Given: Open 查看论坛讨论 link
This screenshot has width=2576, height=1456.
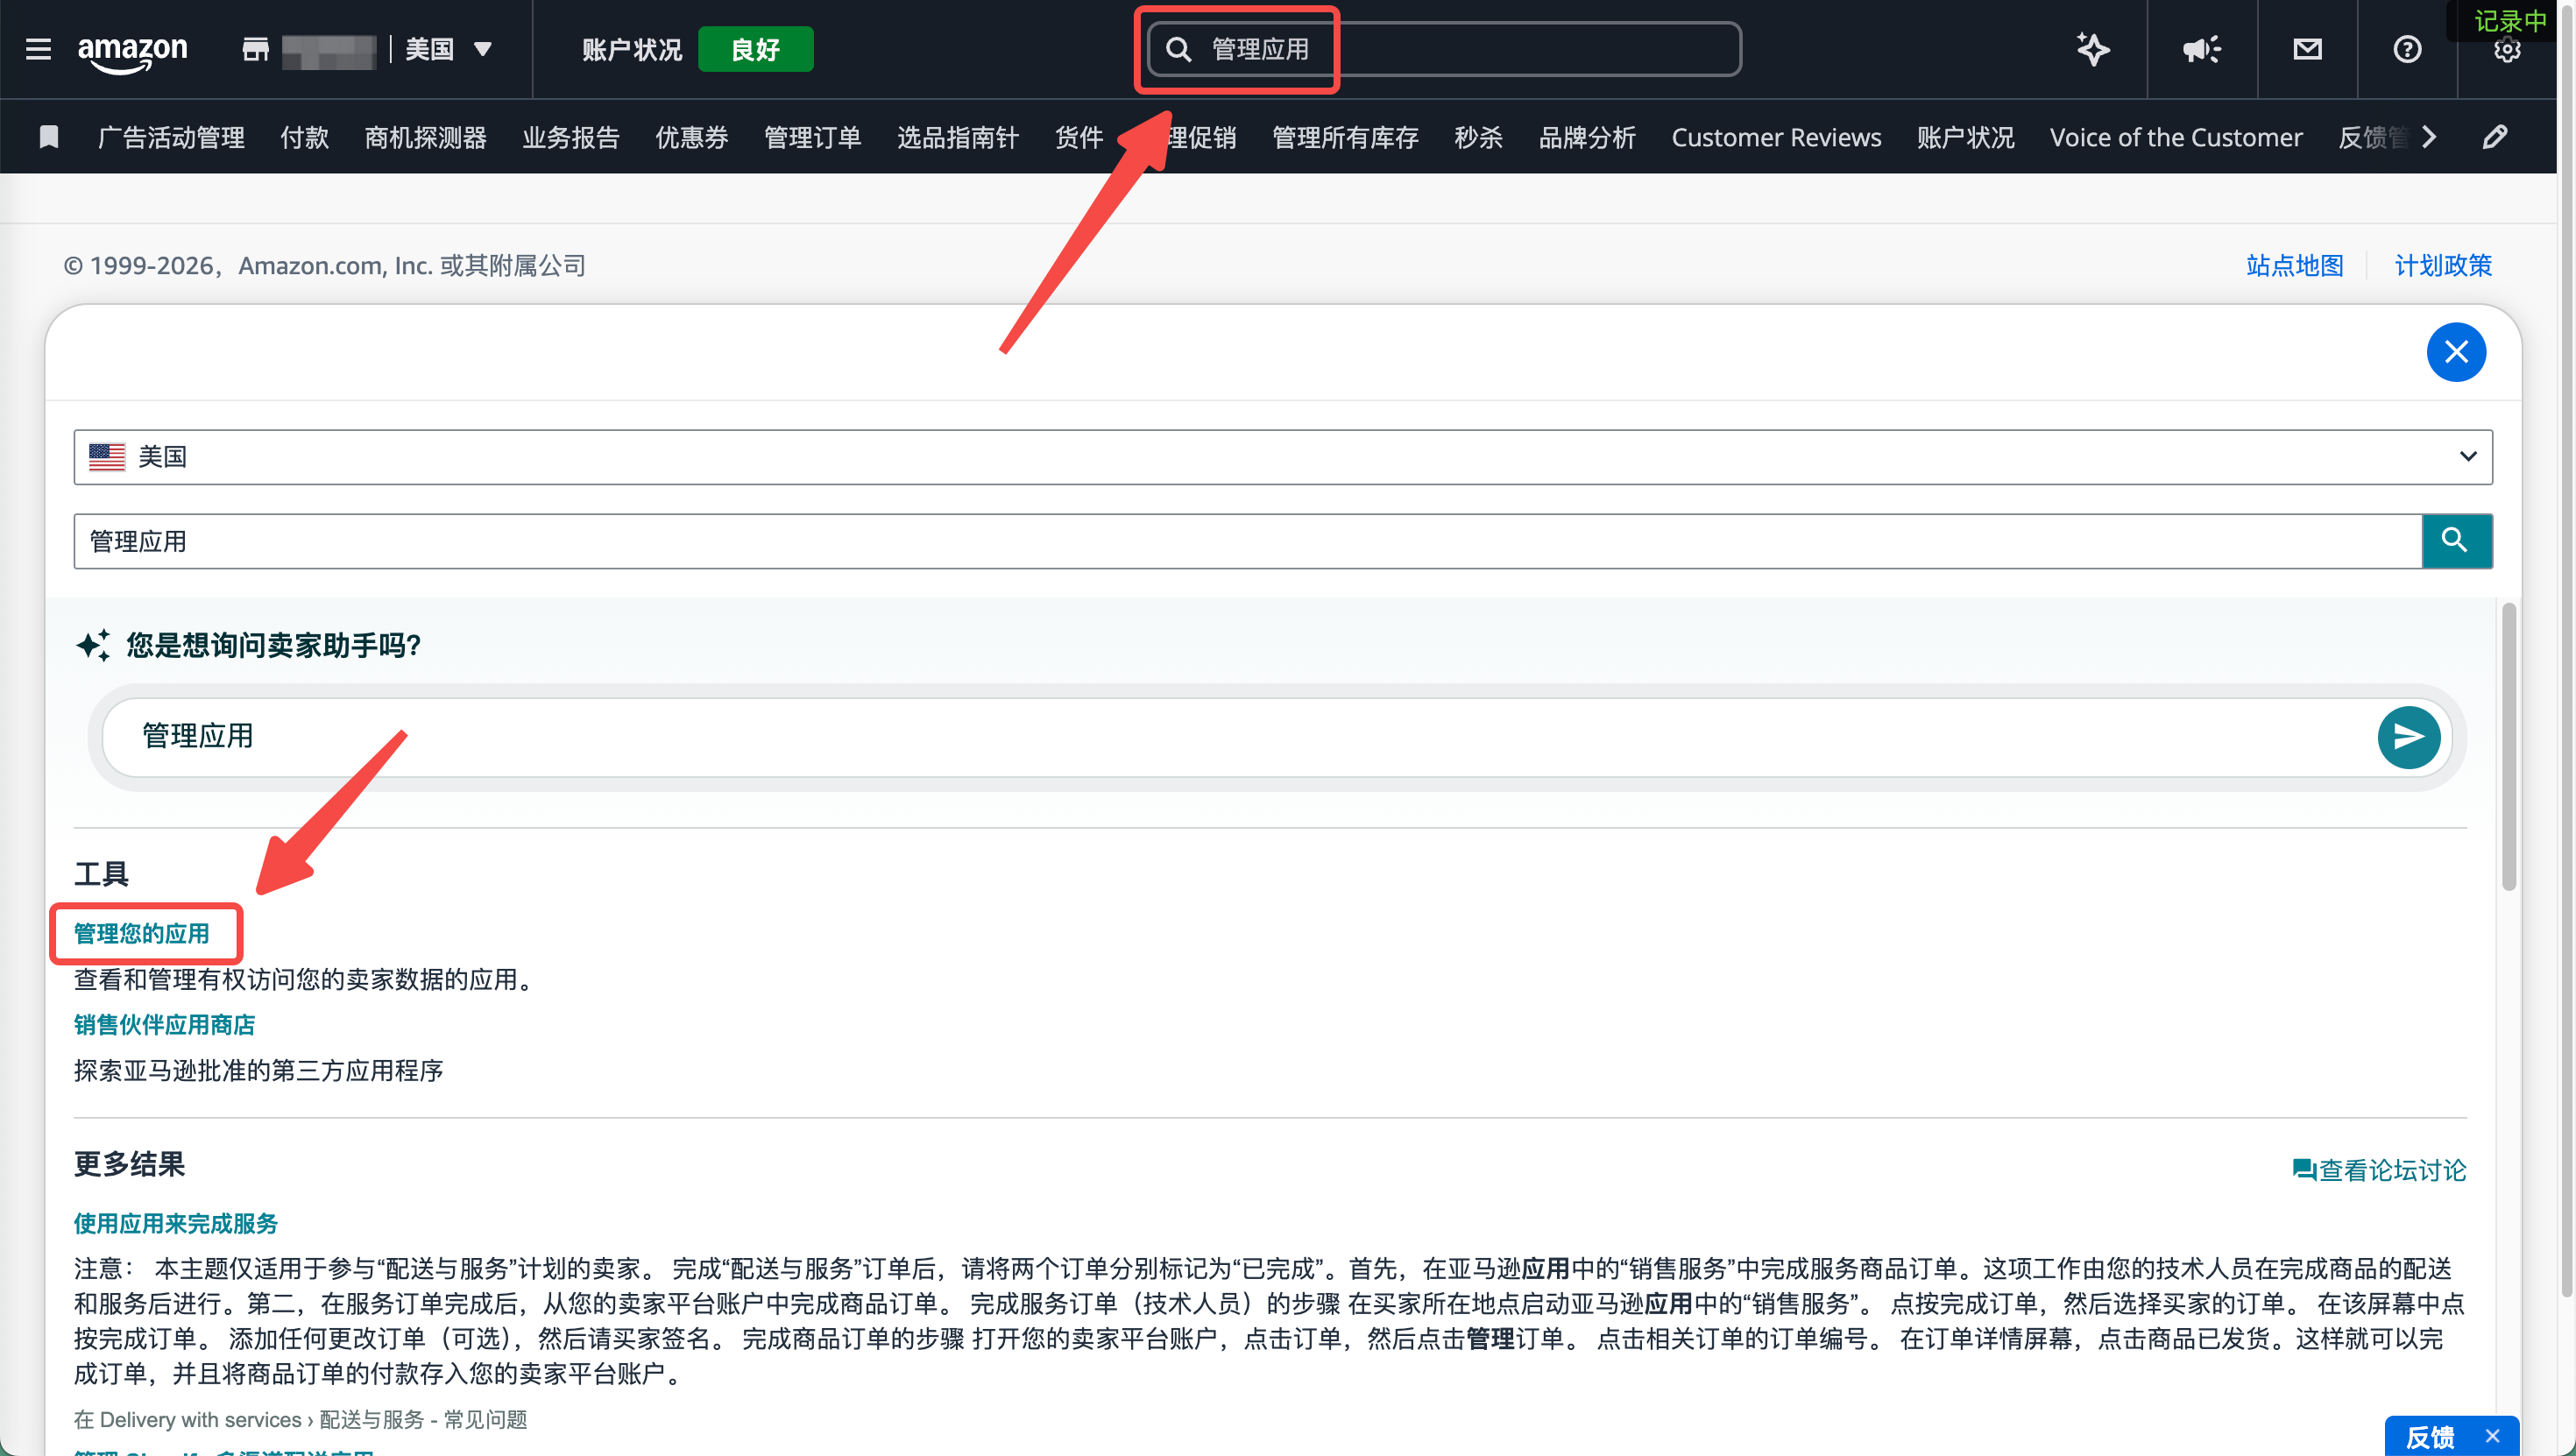Looking at the screenshot, I should pyautogui.click(x=2392, y=1170).
